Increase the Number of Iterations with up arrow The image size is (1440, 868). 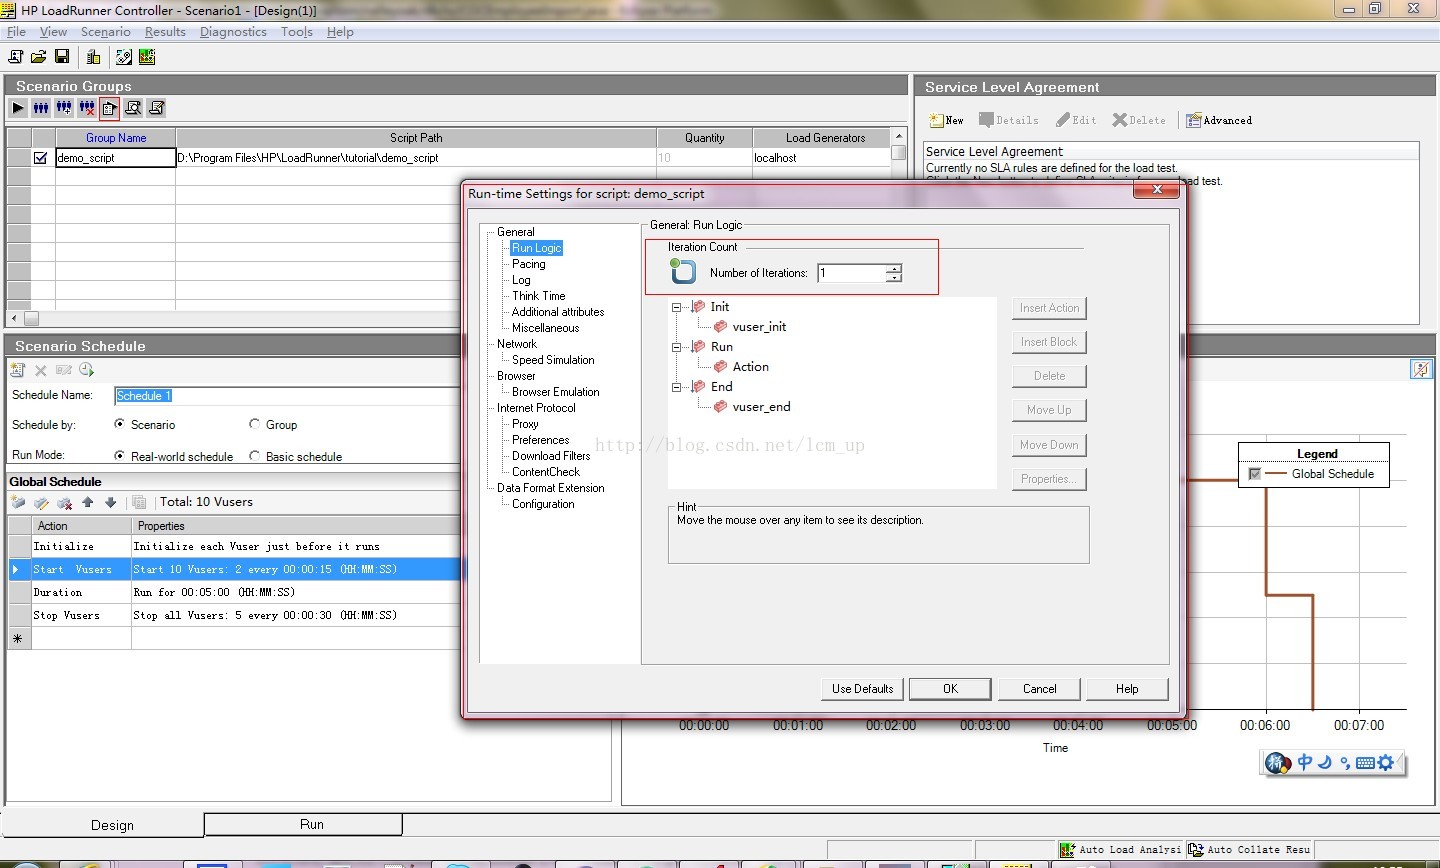894,268
